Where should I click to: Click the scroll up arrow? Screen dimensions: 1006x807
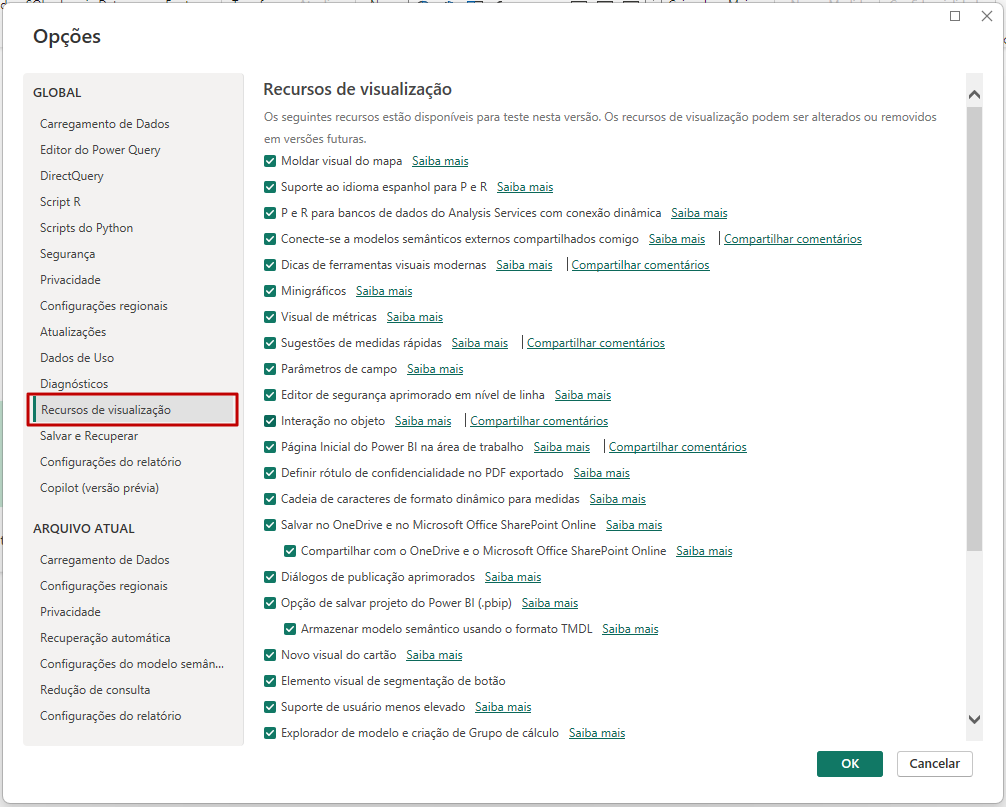point(975,94)
